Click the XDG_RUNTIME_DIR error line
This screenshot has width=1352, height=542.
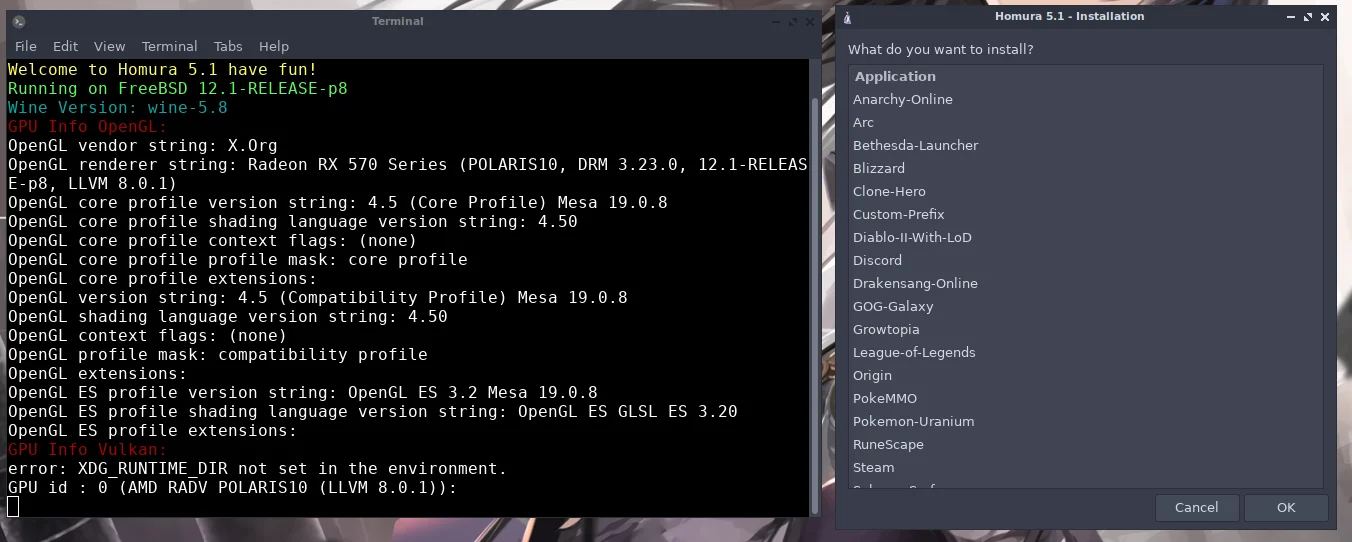coord(258,468)
